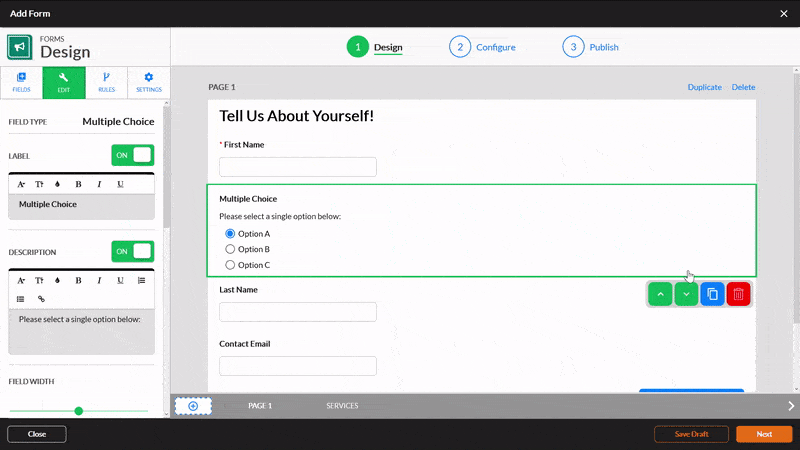Expand page bar right chevron
The height and width of the screenshot is (450, 800).
(x=791, y=406)
